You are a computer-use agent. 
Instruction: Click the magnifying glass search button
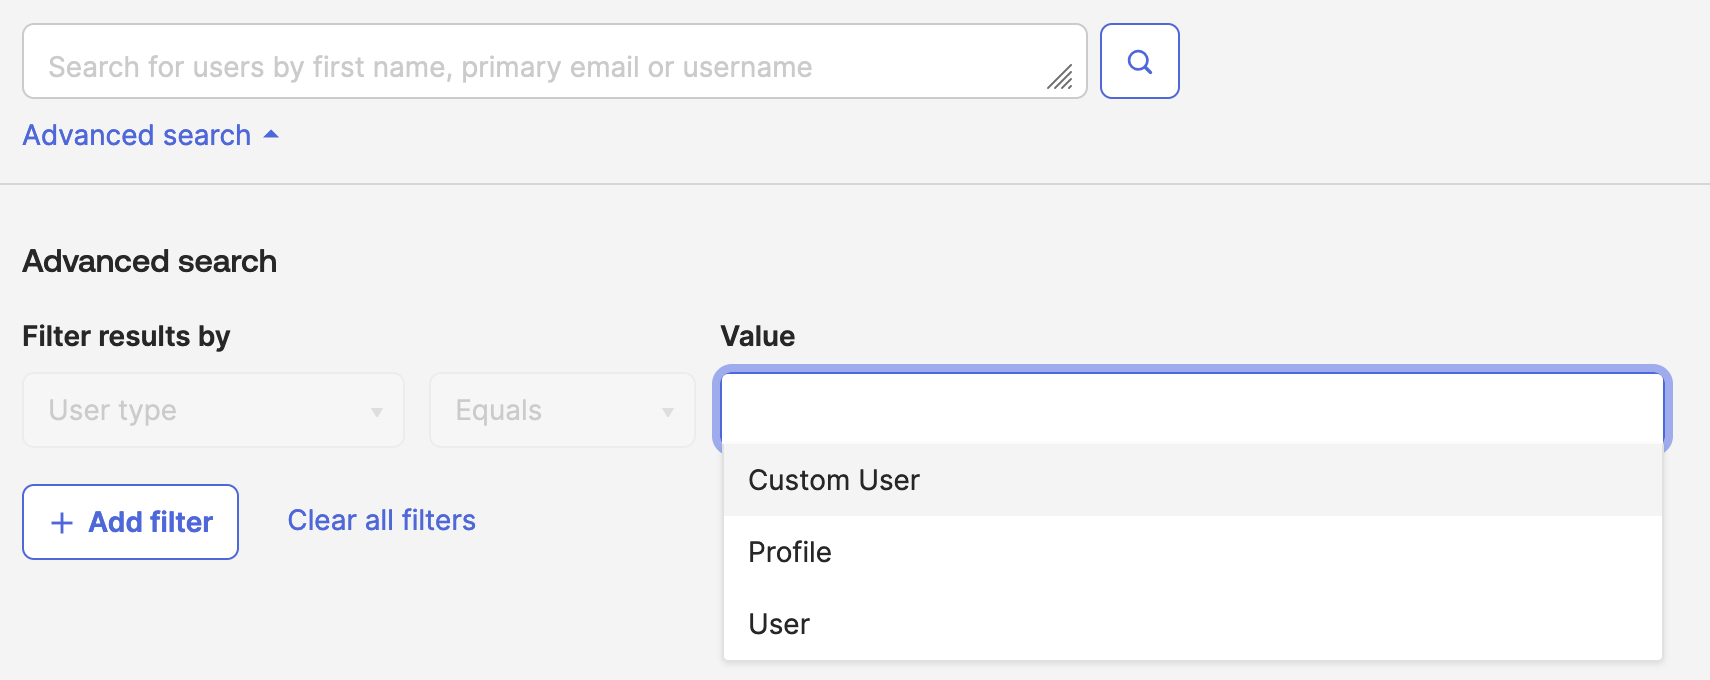tap(1139, 62)
